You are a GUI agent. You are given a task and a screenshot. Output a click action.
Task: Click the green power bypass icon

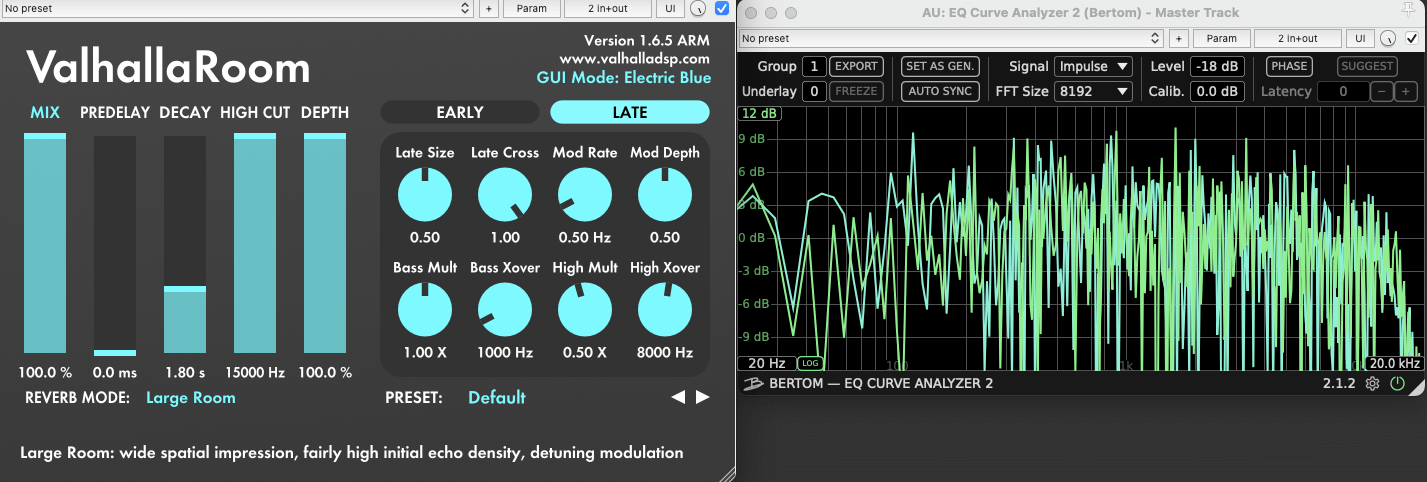click(x=1397, y=384)
